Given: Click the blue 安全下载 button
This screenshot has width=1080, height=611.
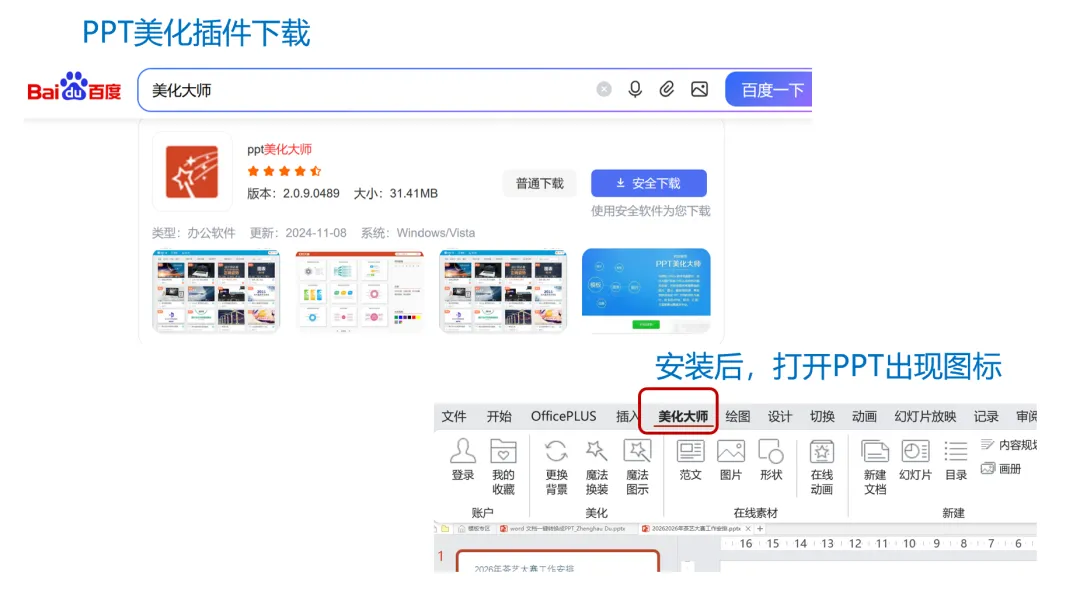Looking at the screenshot, I should tap(649, 183).
